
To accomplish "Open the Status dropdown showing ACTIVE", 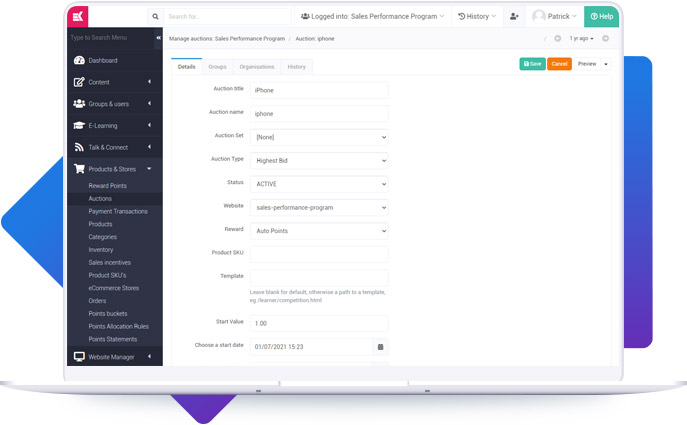I will point(318,184).
